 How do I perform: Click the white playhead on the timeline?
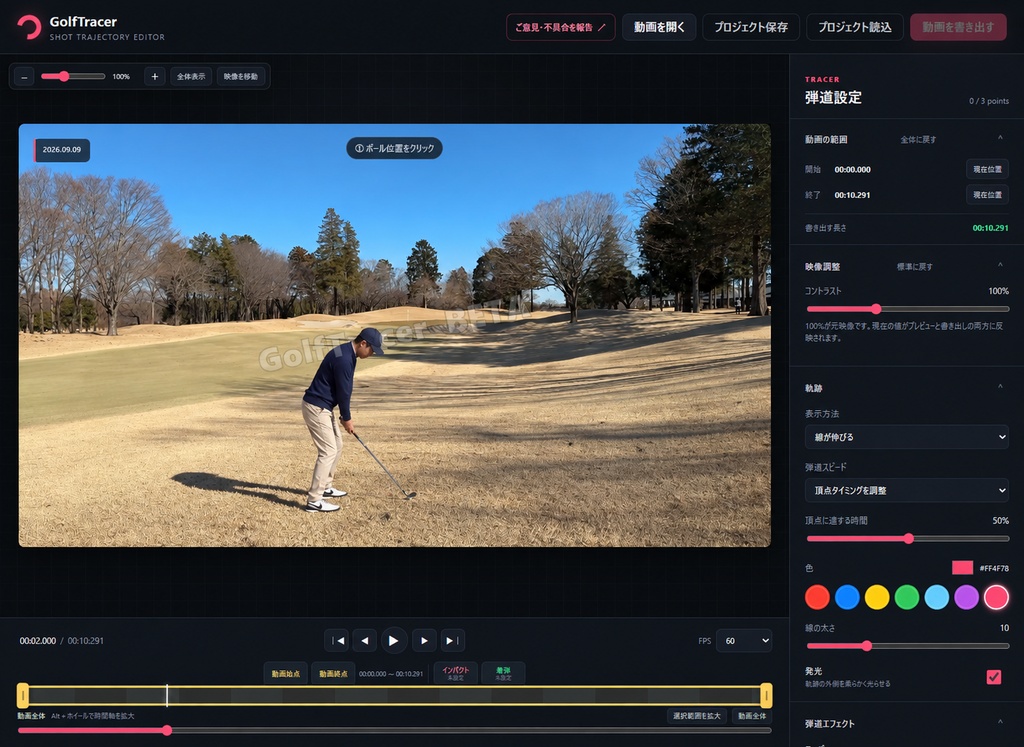click(167, 695)
